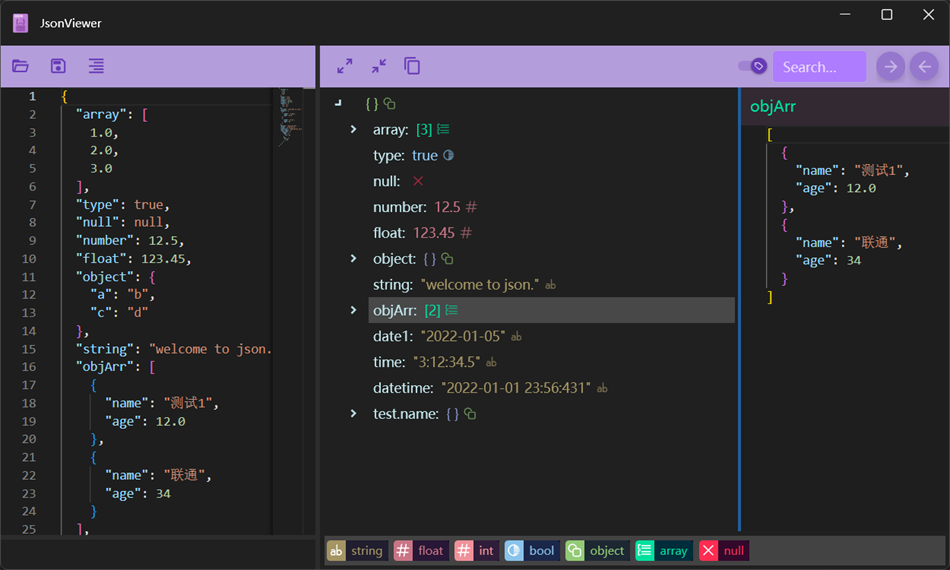Expand all tree nodes
Screen dimensions: 950x570
(345, 66)
